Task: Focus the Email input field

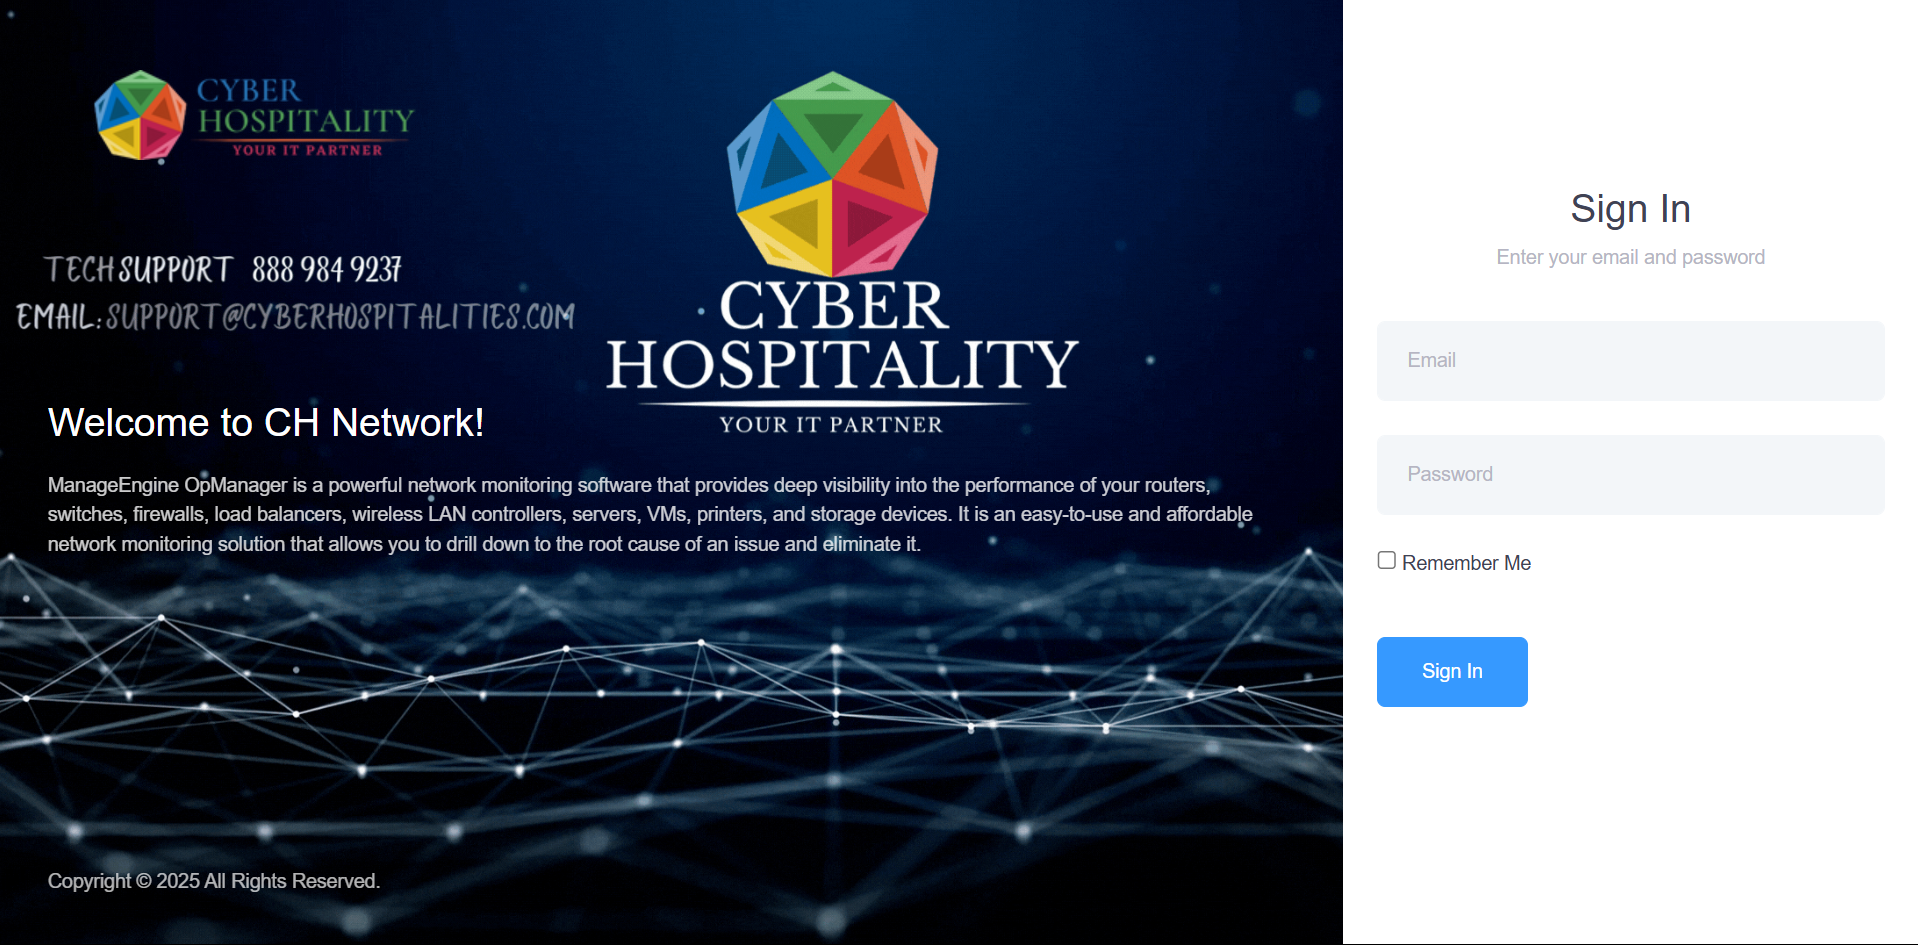Action: pyautogui.click(x=1630, y=361)
